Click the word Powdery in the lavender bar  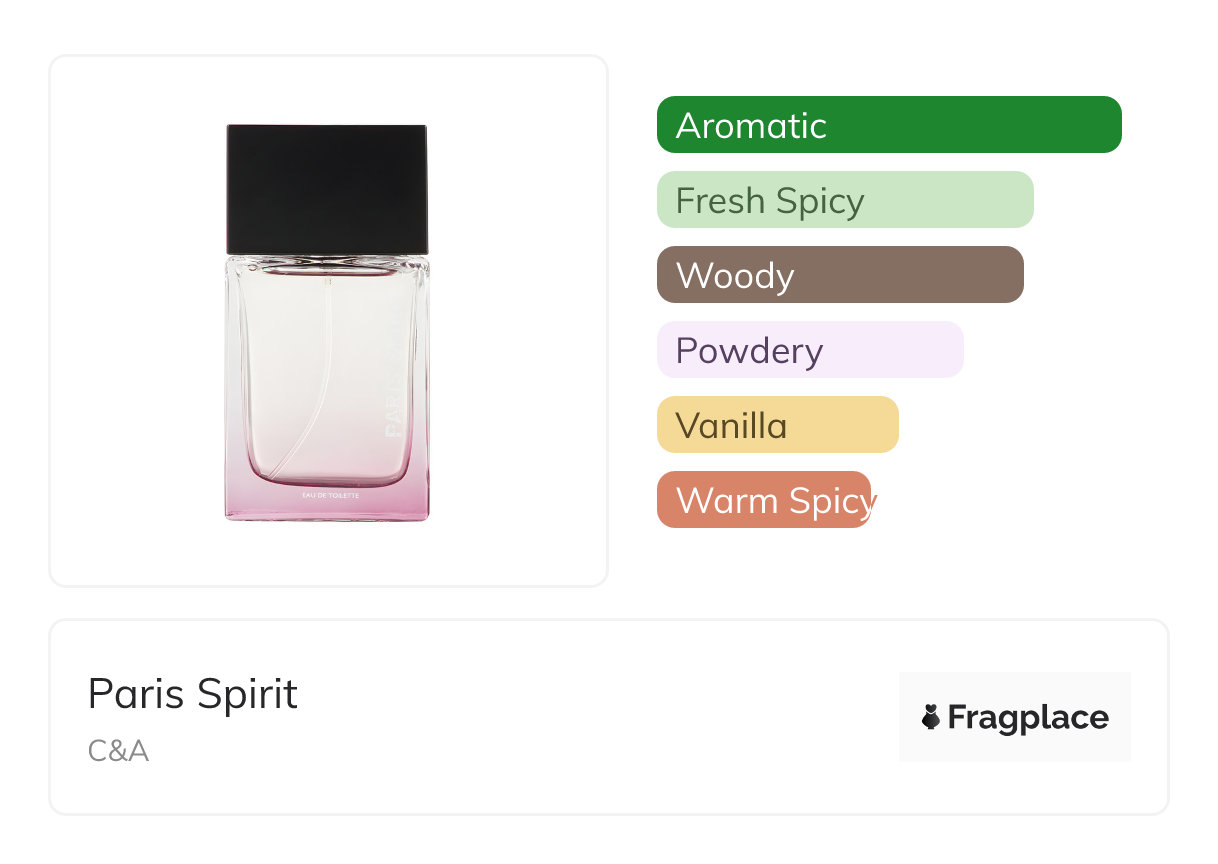point(749,351)
